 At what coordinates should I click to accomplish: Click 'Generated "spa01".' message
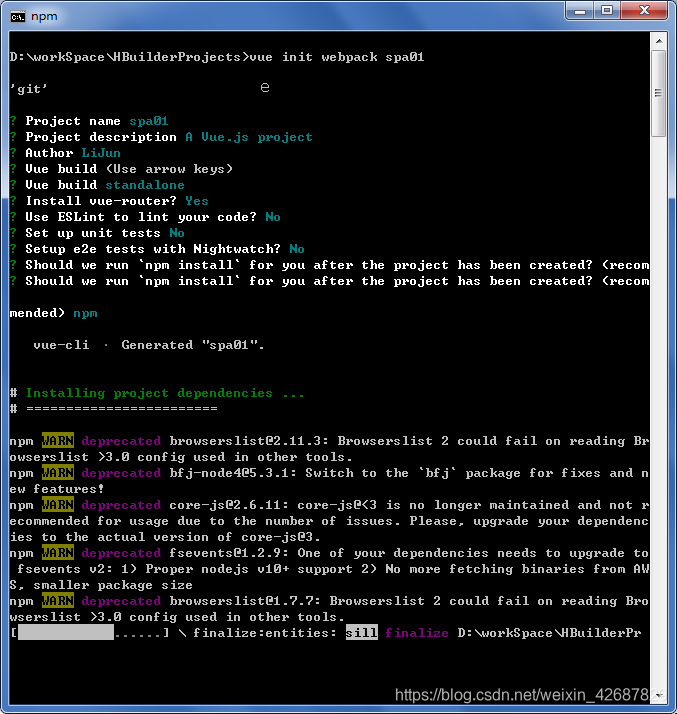click(193, 345)
